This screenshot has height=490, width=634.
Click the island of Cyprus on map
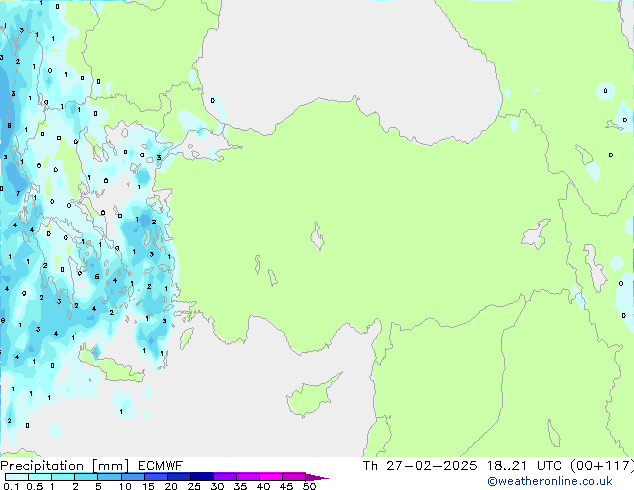coord(311,397)
